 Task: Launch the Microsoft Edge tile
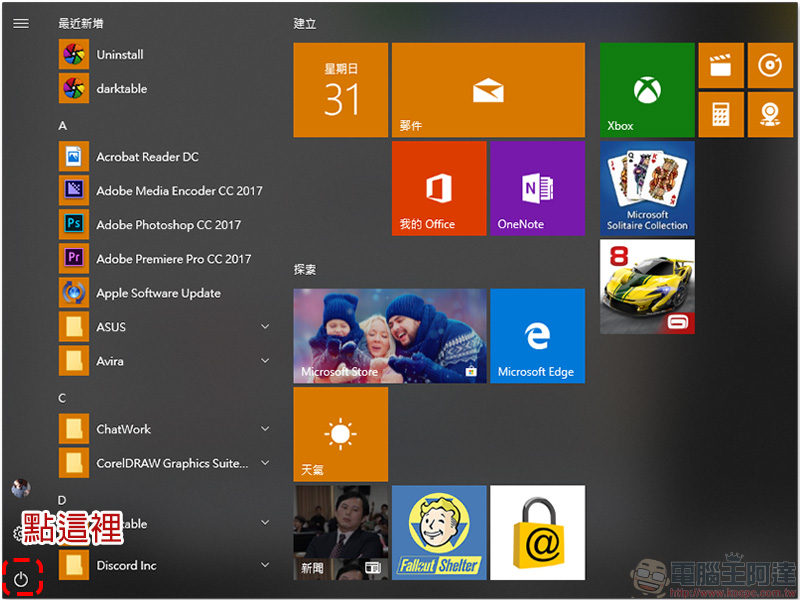click(x=537, y=336)
